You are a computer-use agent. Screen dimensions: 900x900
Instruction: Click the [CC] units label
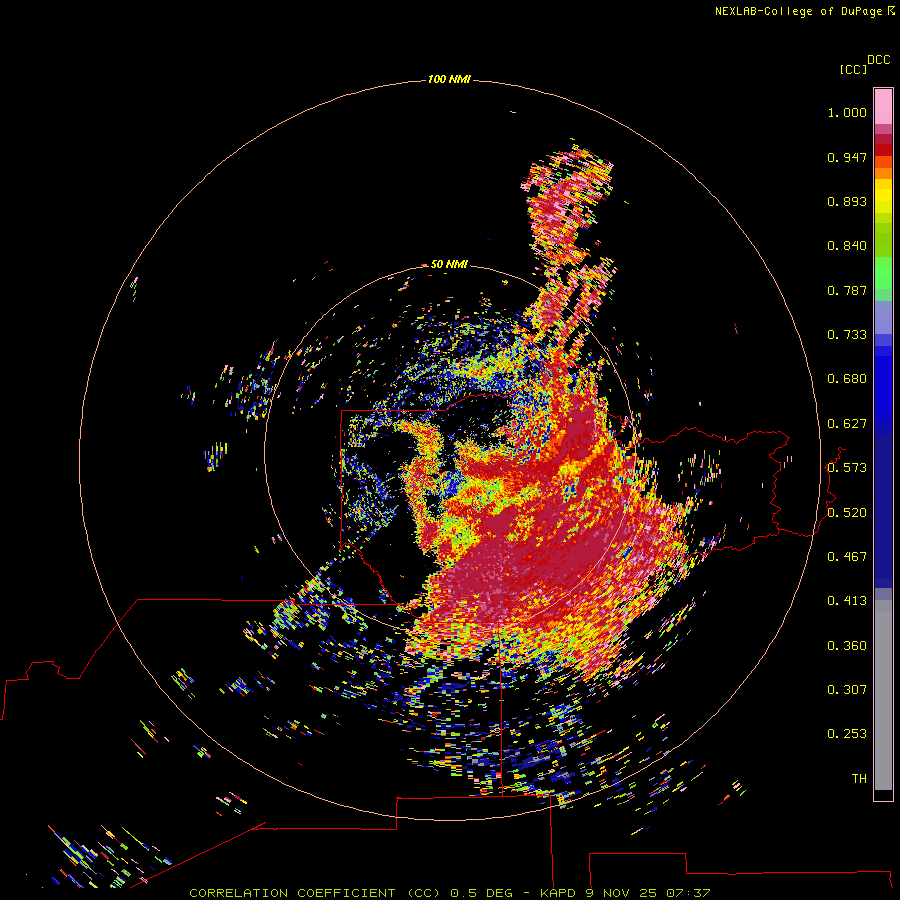854,69
